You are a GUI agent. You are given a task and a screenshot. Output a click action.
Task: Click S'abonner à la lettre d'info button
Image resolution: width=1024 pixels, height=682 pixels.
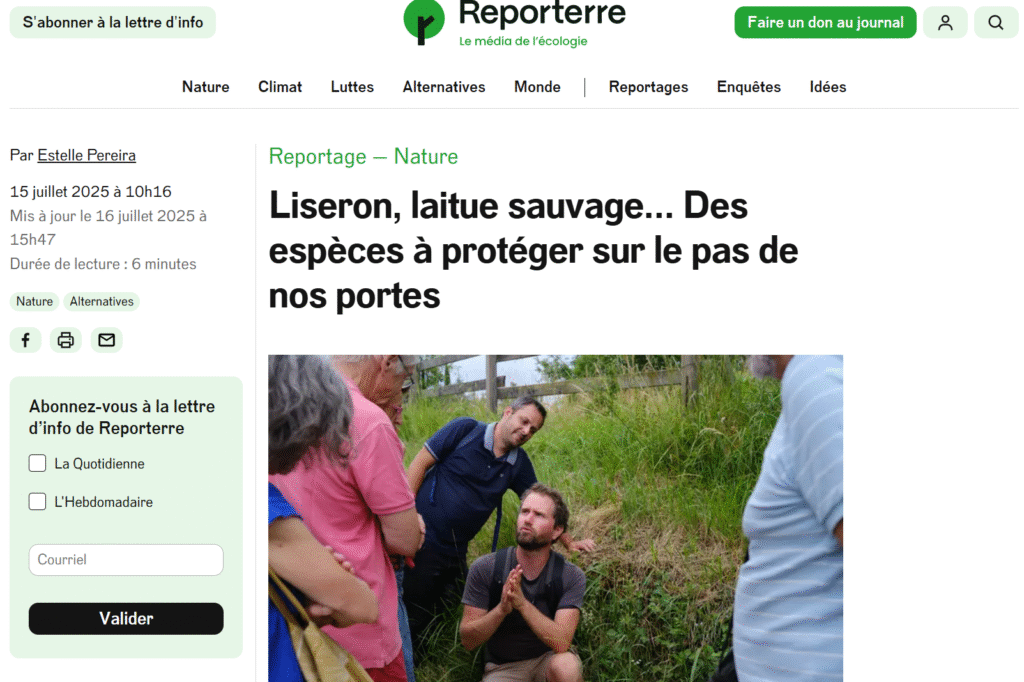tap(112, 23)
